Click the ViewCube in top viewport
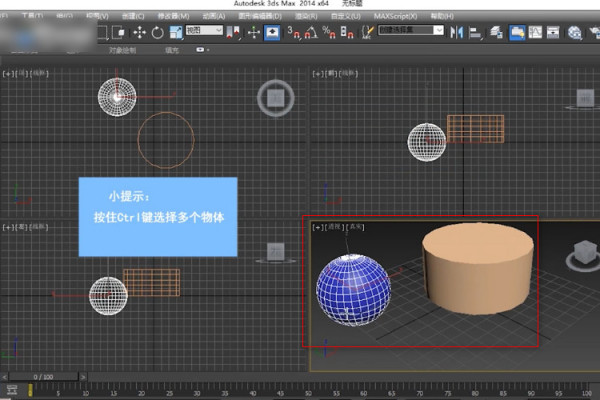Image resolution: width=600 pixels, height=400 pixels. [276, 98]
